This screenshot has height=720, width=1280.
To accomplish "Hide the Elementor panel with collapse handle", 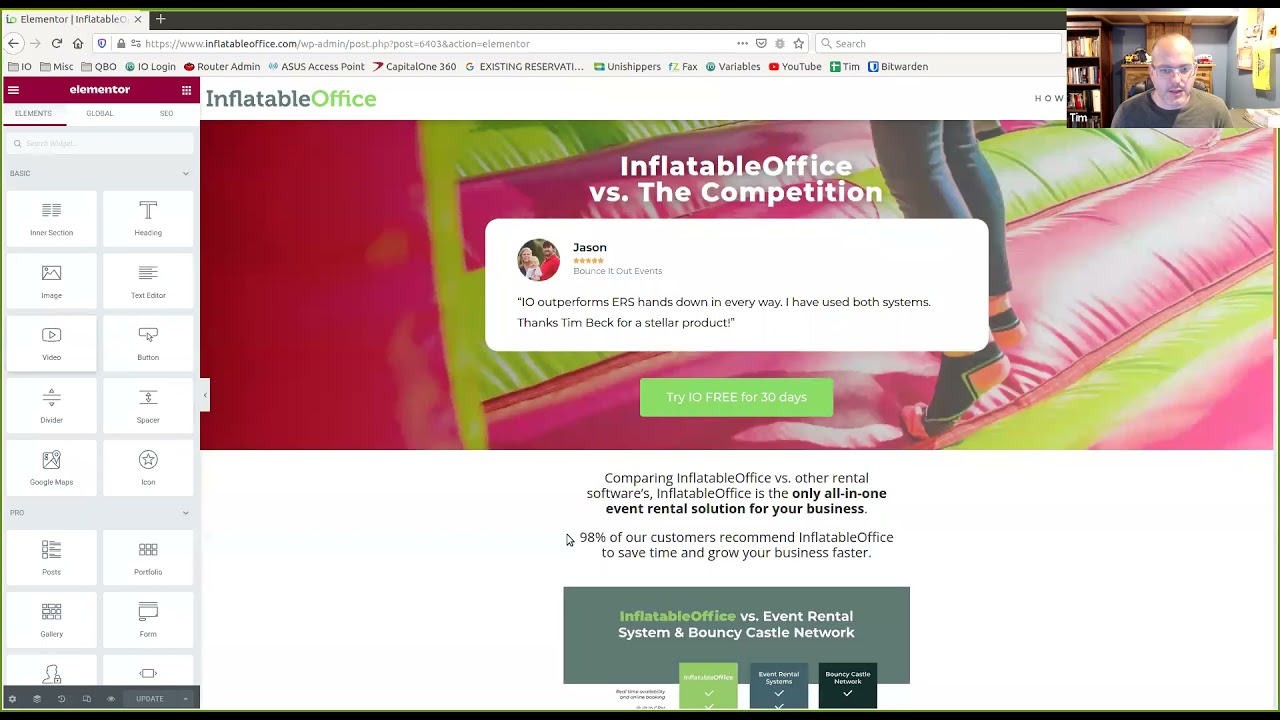I will click(x=204, y=395).
